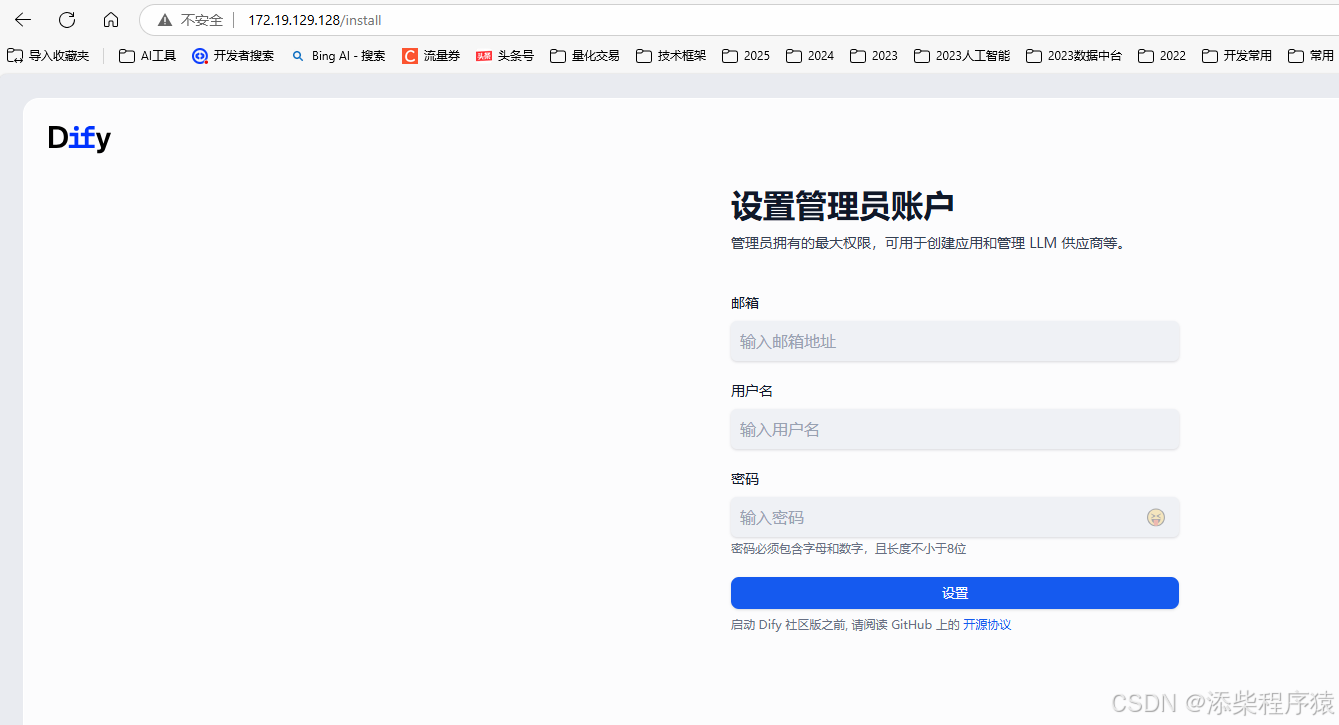Open the 2023人工智能 bookmark folder
1339x725 pixels.
(x=962, y=56)
